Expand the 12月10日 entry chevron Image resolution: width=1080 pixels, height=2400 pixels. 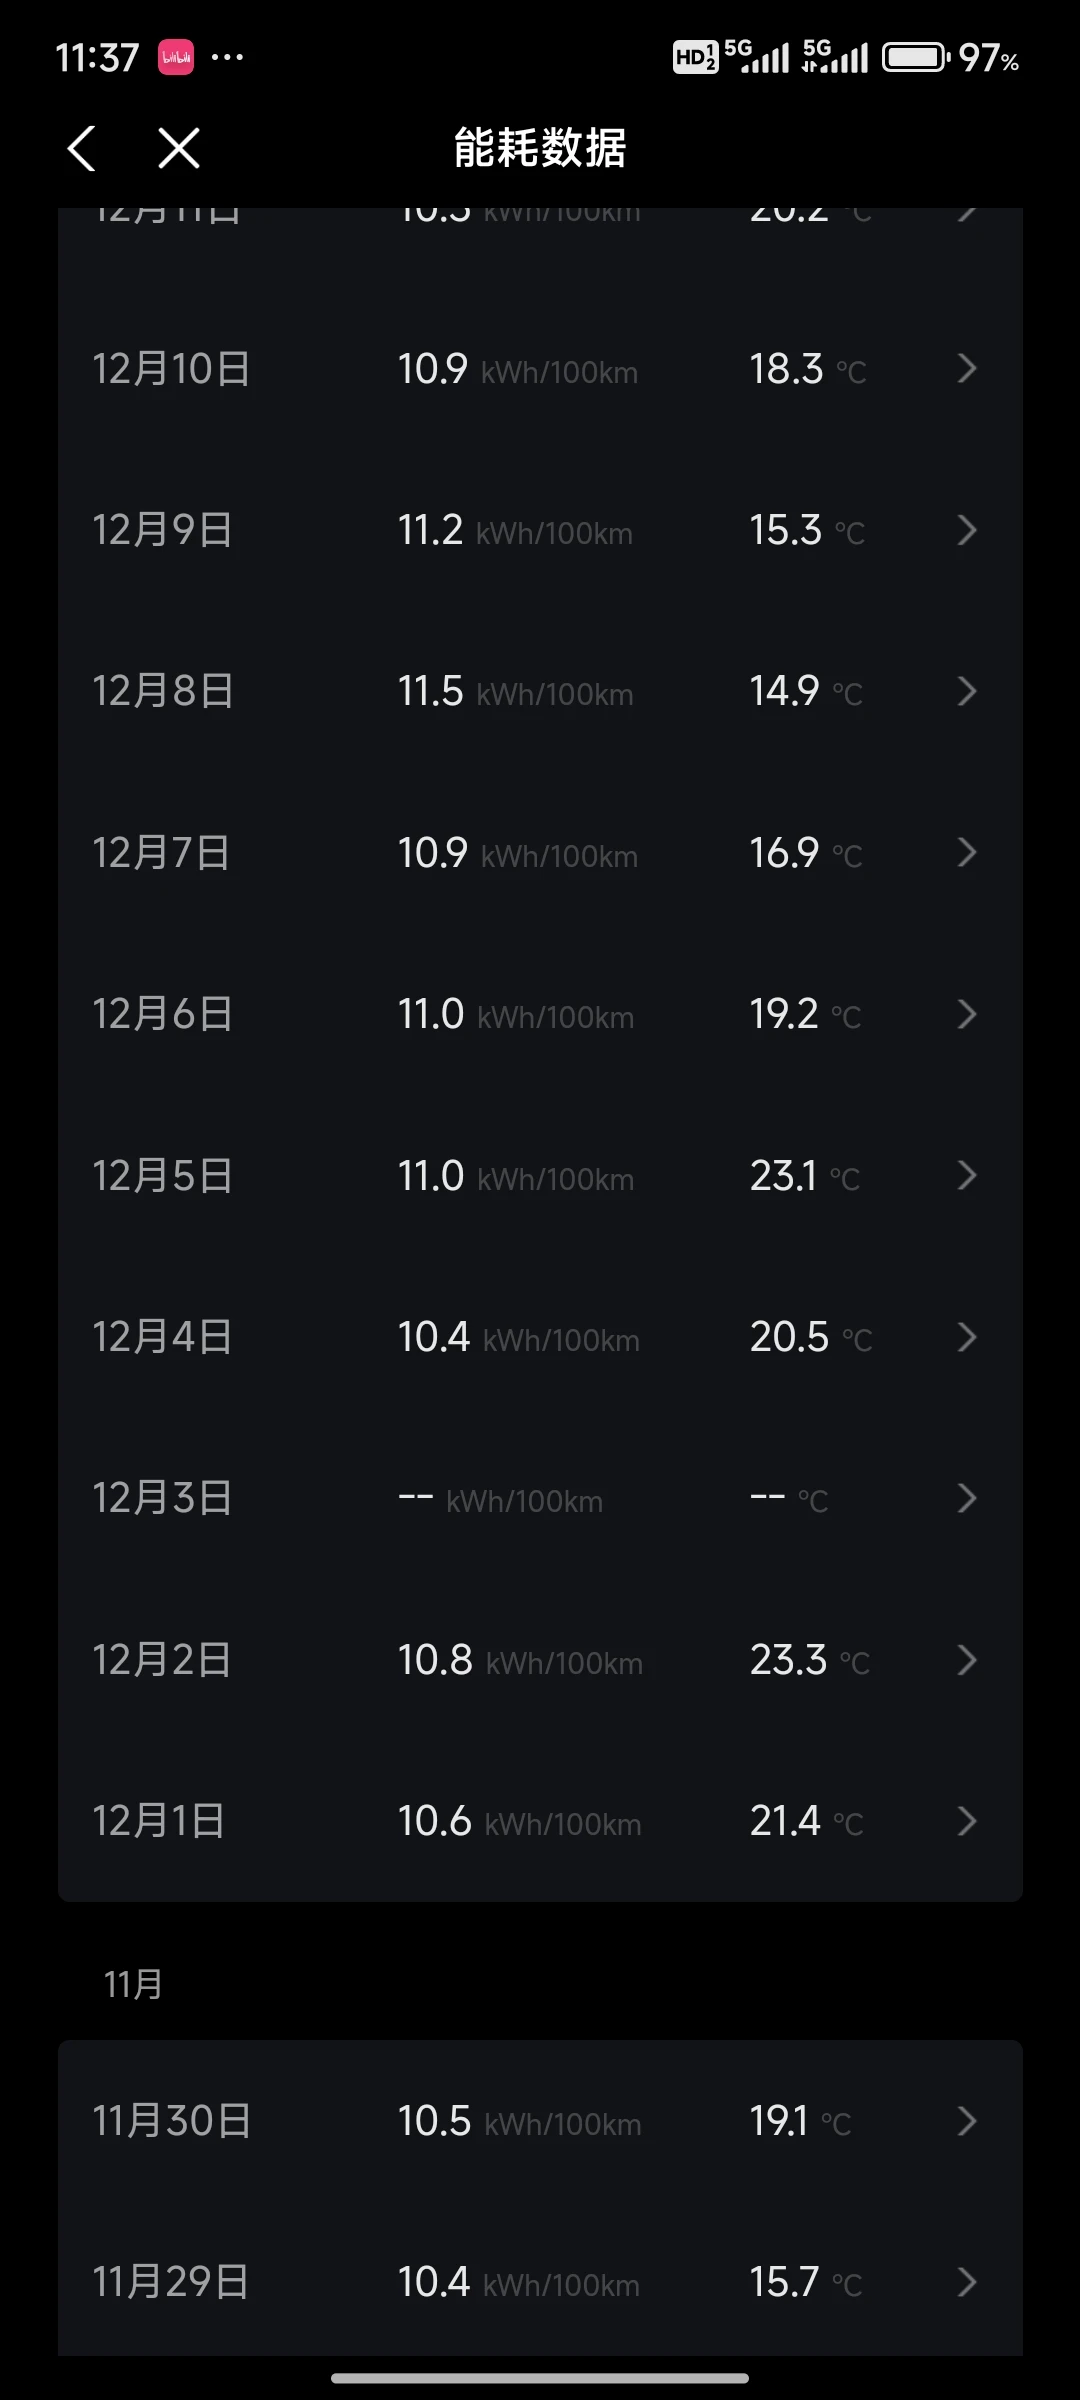pyautogui.click(x=966, y=369)
